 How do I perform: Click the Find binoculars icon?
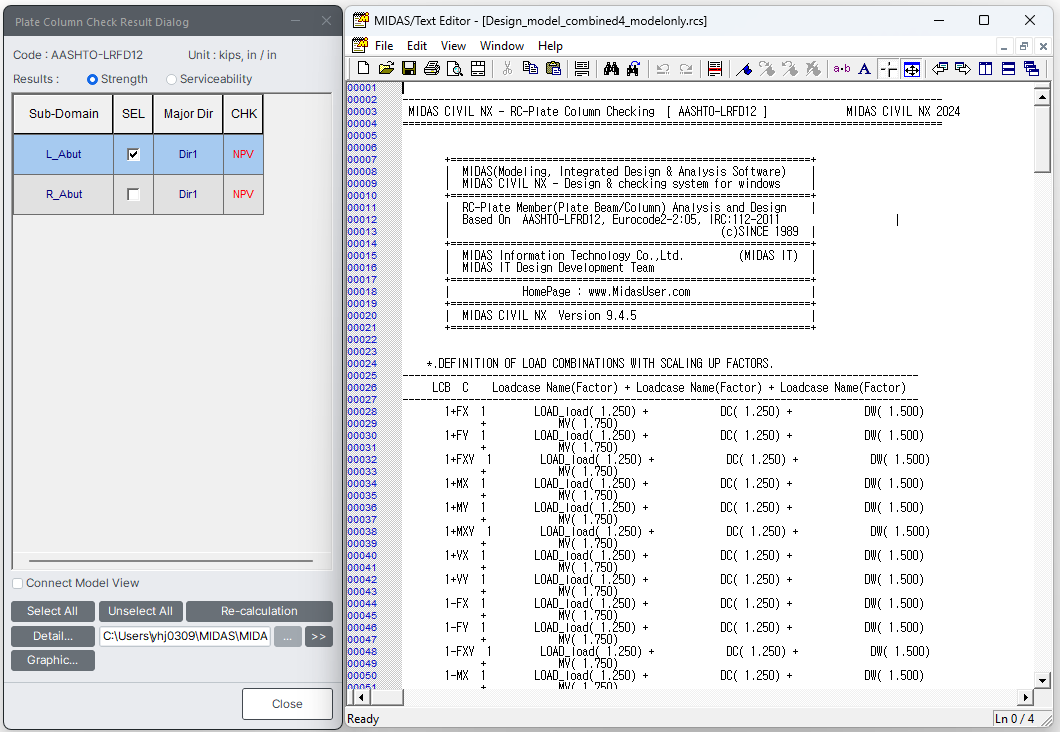(612, 69)
